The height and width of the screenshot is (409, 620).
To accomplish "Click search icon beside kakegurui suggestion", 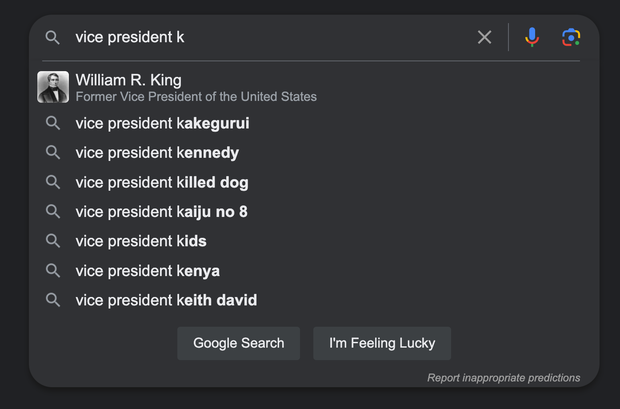I will (53, 124).
